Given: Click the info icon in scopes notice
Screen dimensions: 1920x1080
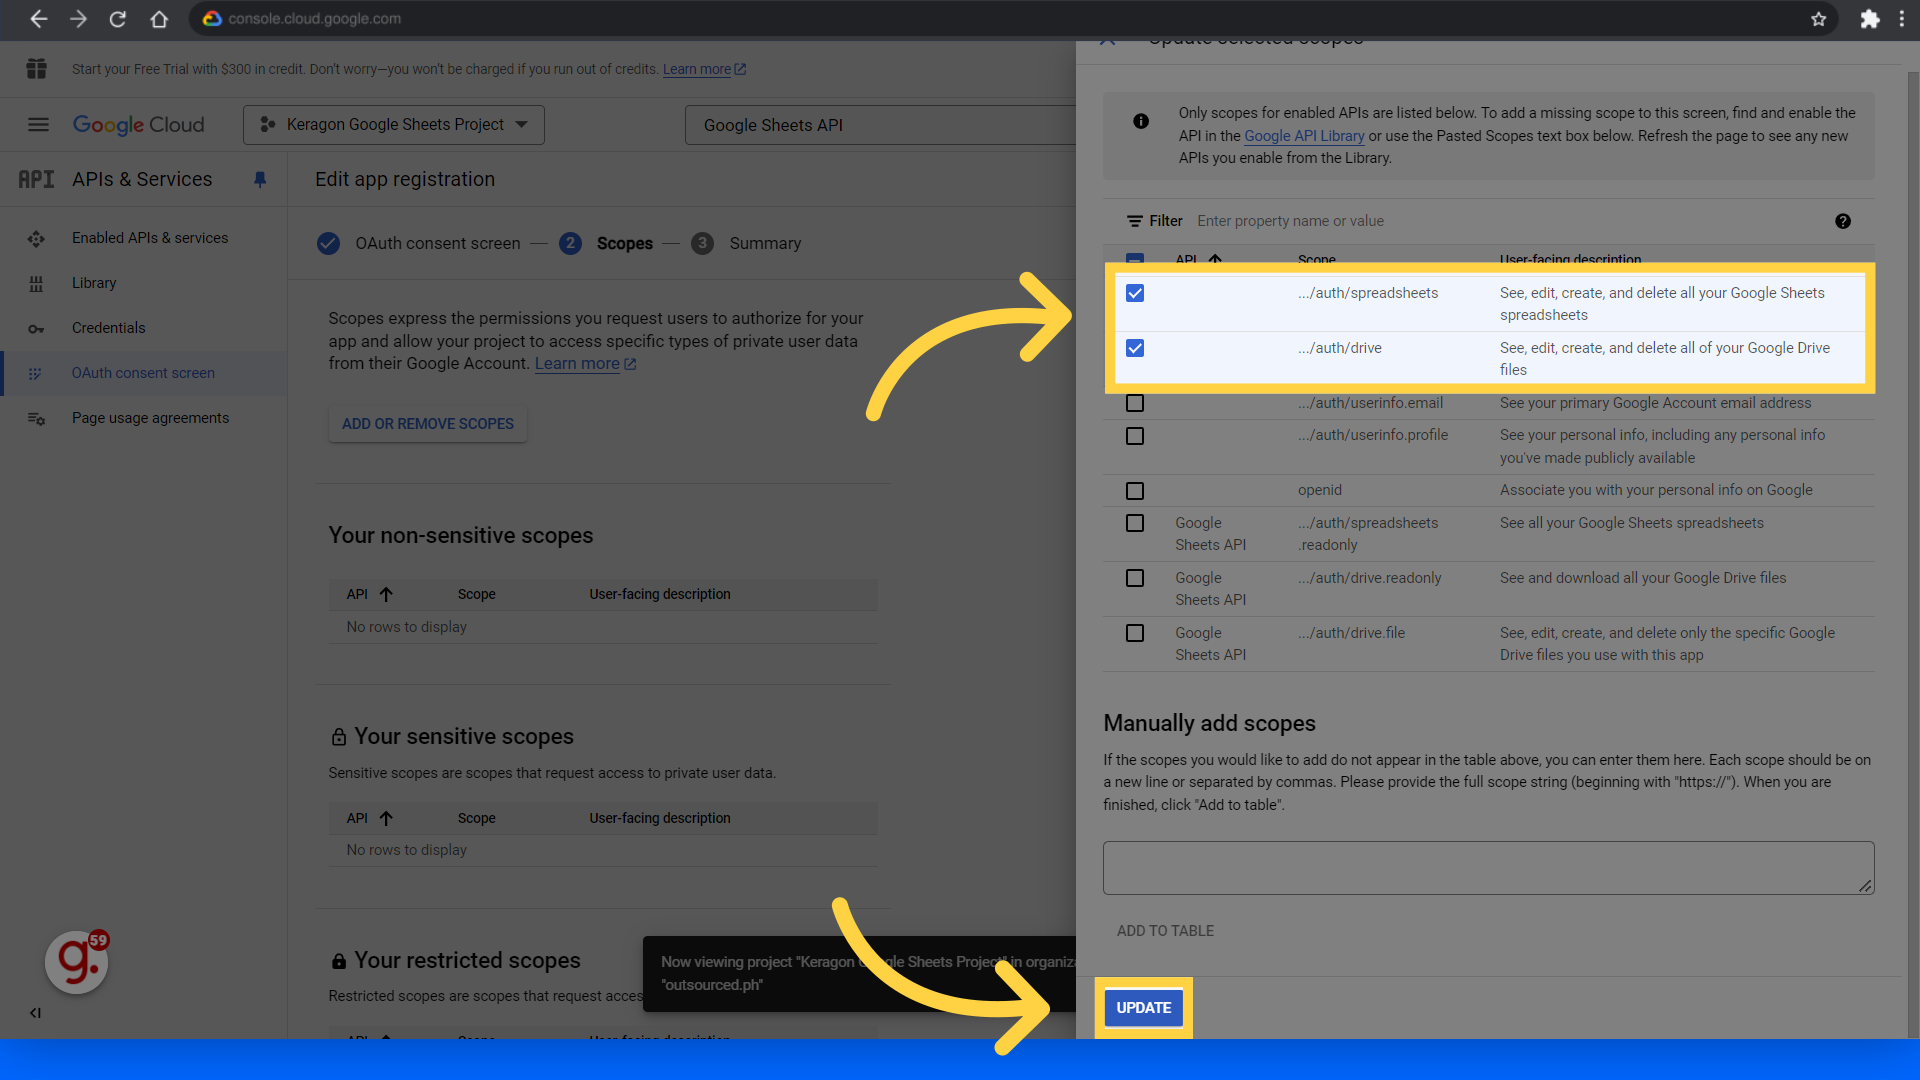Looking at the screenshot, I should tap(1141, 121).
